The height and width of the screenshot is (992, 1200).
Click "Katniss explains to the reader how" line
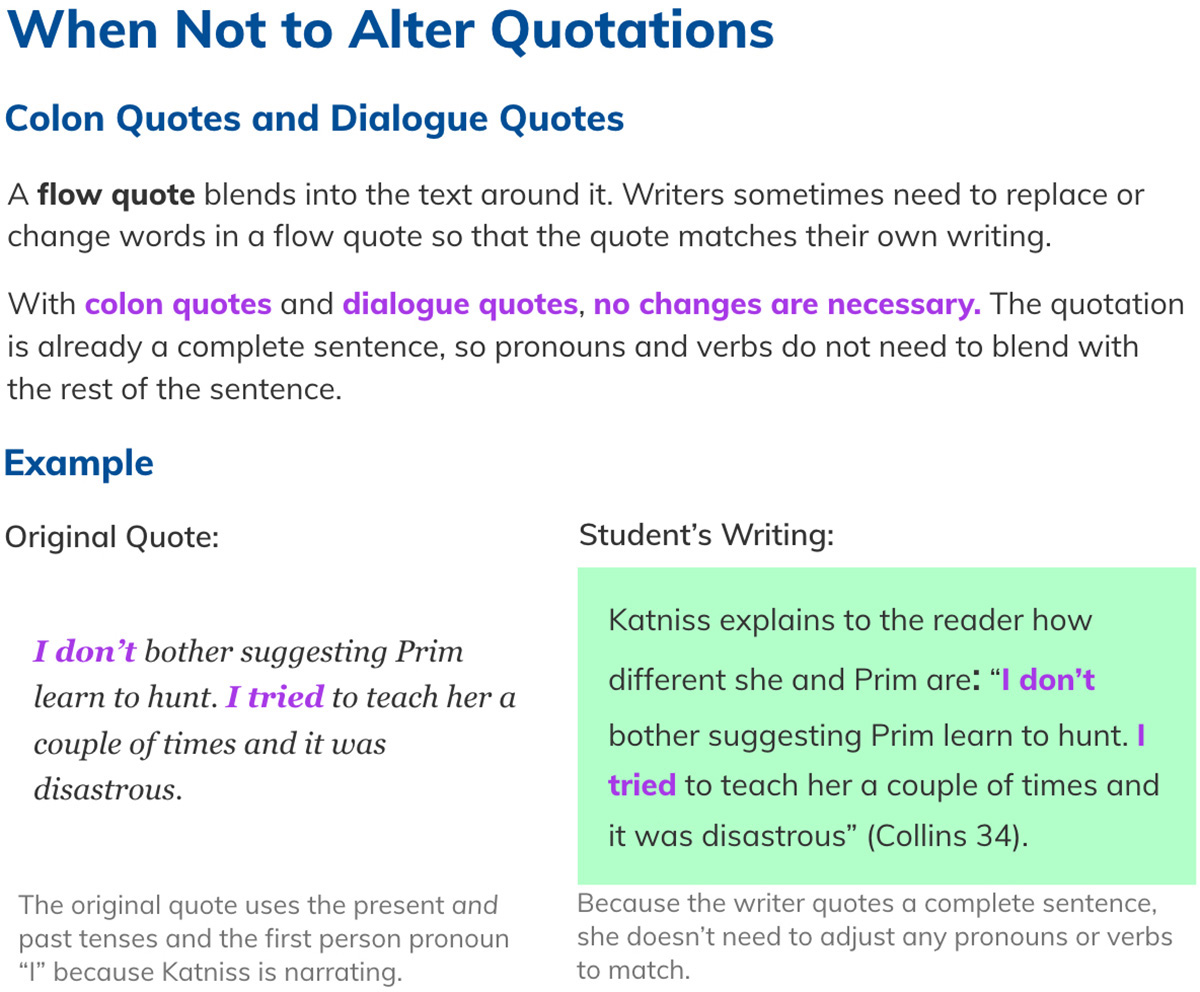coord(850,620)
